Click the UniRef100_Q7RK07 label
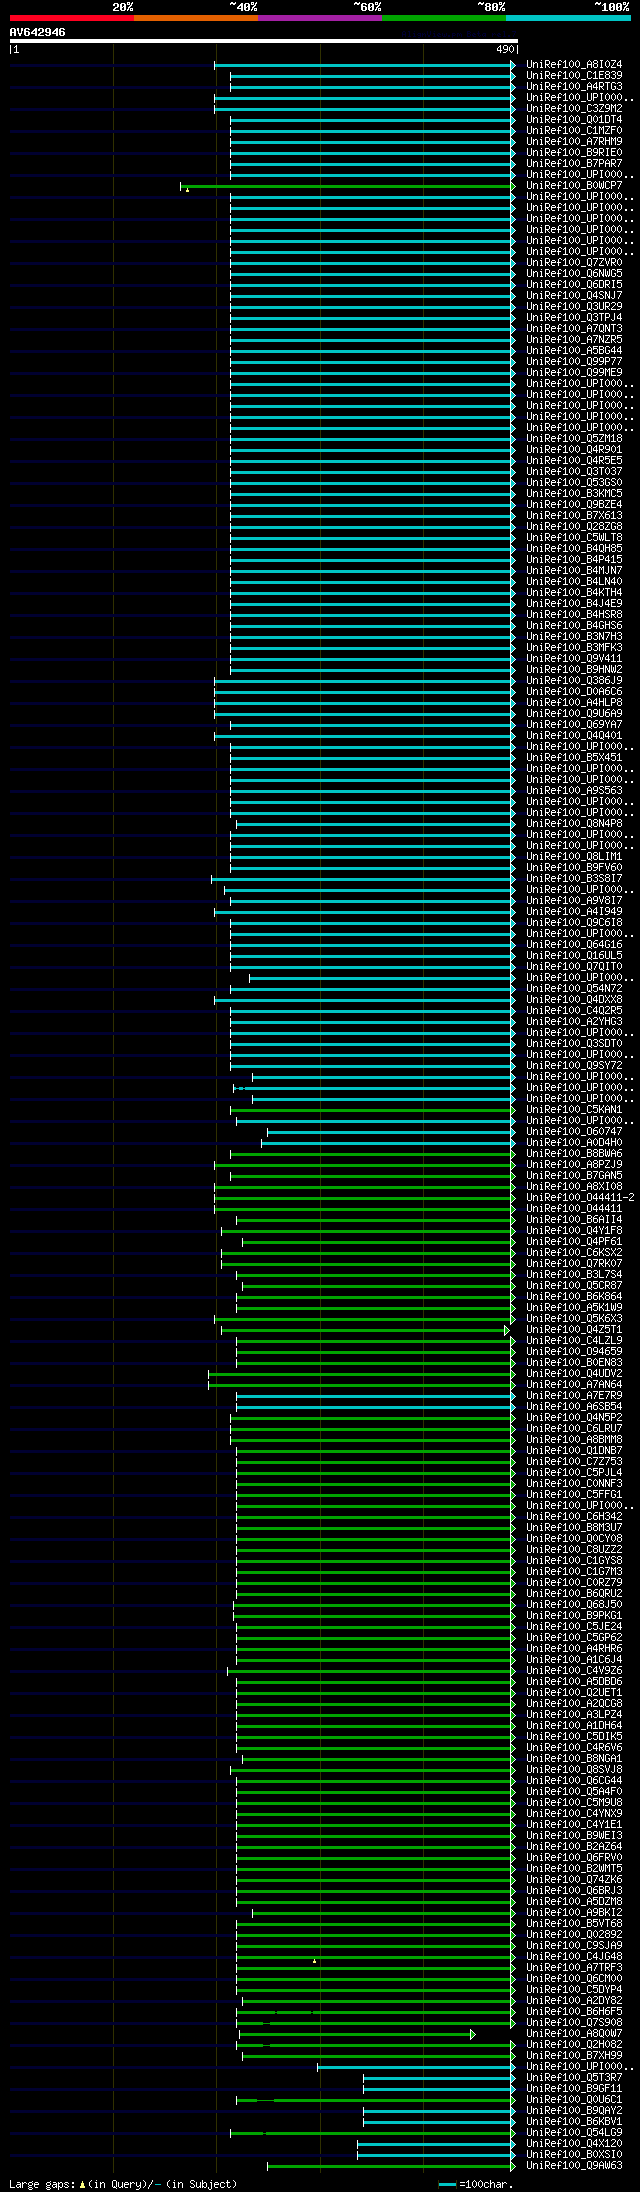 pyautogui.click(x=574, y=1264)
